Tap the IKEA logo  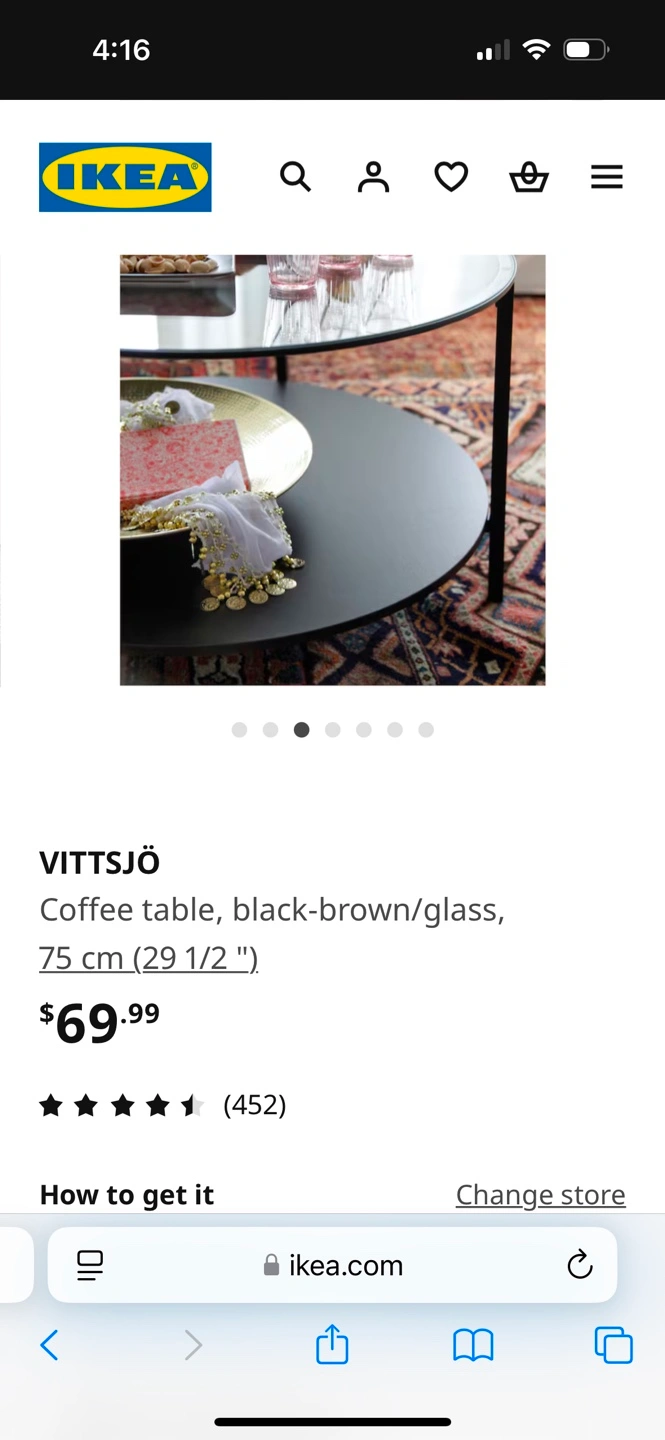point(125,177)
